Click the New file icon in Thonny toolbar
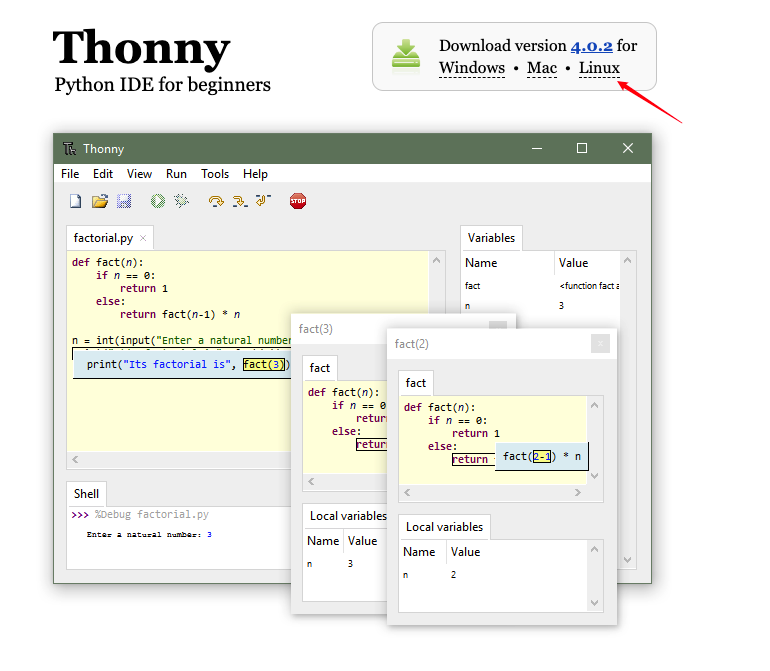Image resolution: width=770 pixels, height=671 pixels. point(75,201)
